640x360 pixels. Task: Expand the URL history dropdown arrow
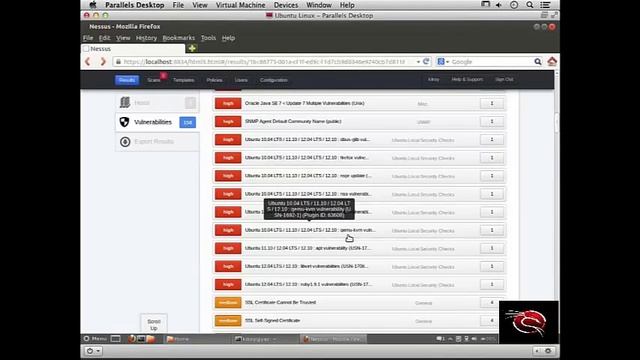[418, 62]
